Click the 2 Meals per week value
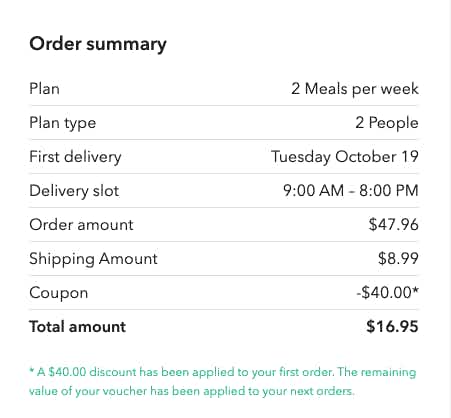 pyautogui.click(x=355, y=89)
